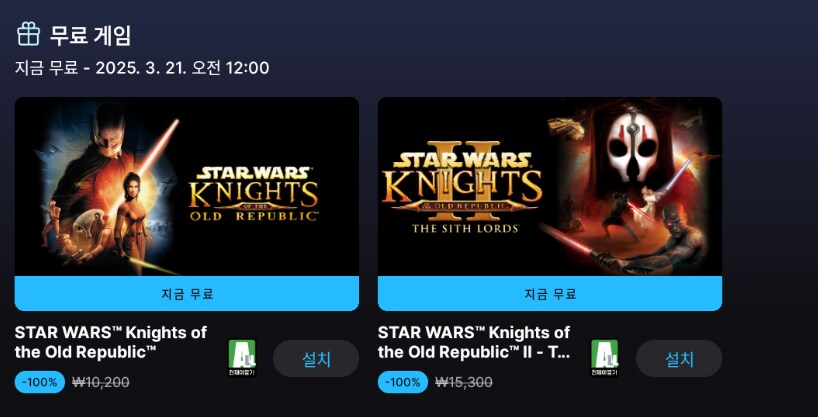Click 지금 무료 banner under first KOTOR game
The width and height of the screenshot is (818, 417).
point(187,294)
